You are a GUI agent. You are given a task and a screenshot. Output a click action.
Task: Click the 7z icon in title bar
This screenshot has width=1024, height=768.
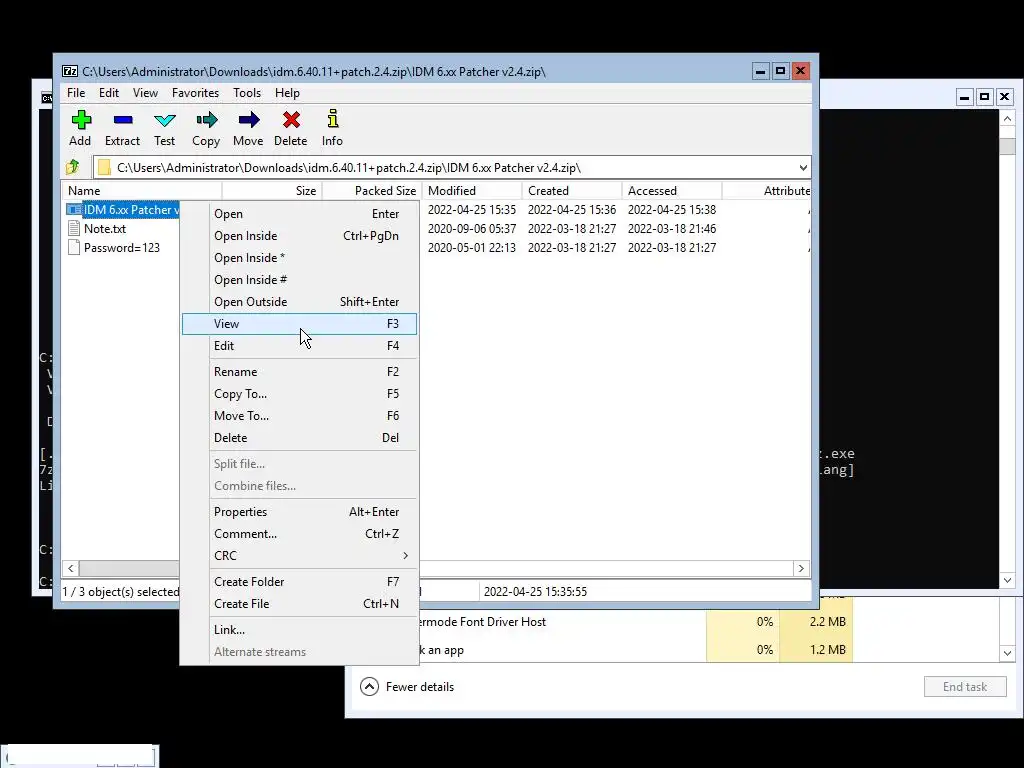coord(70,71)
